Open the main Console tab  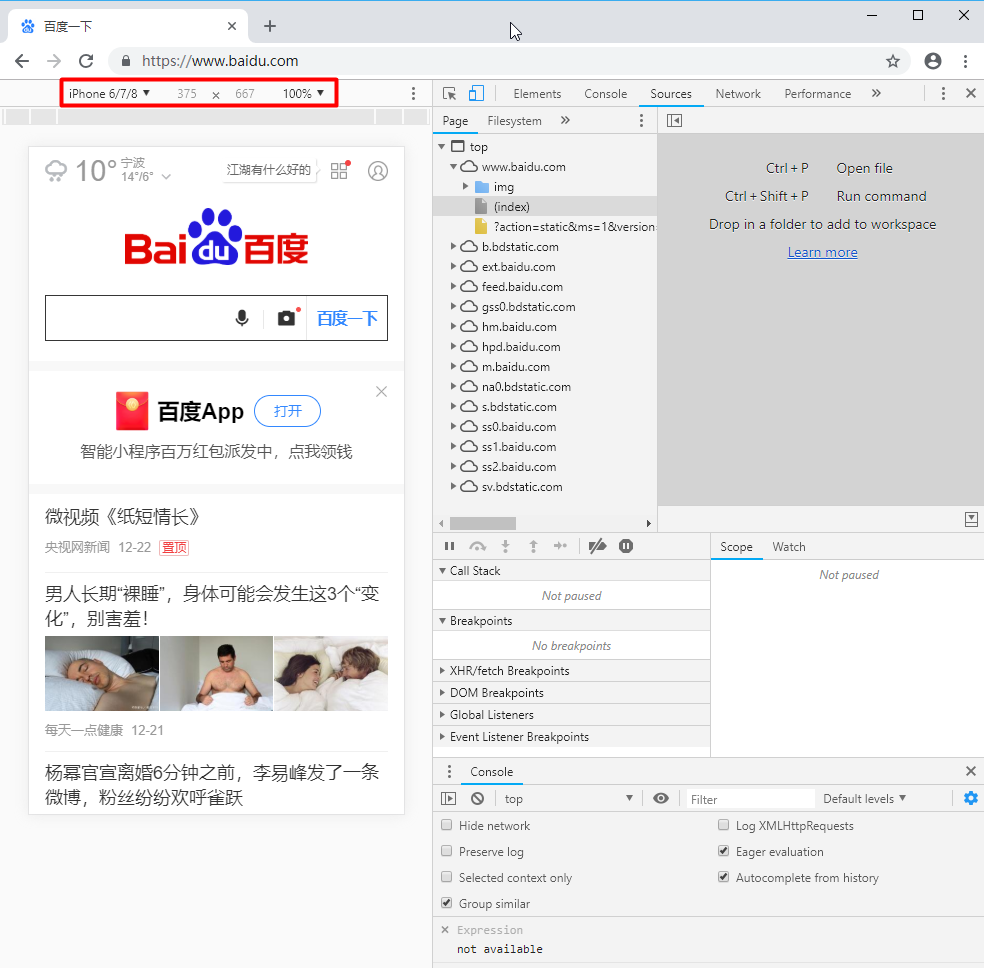[x=606, y=93]
